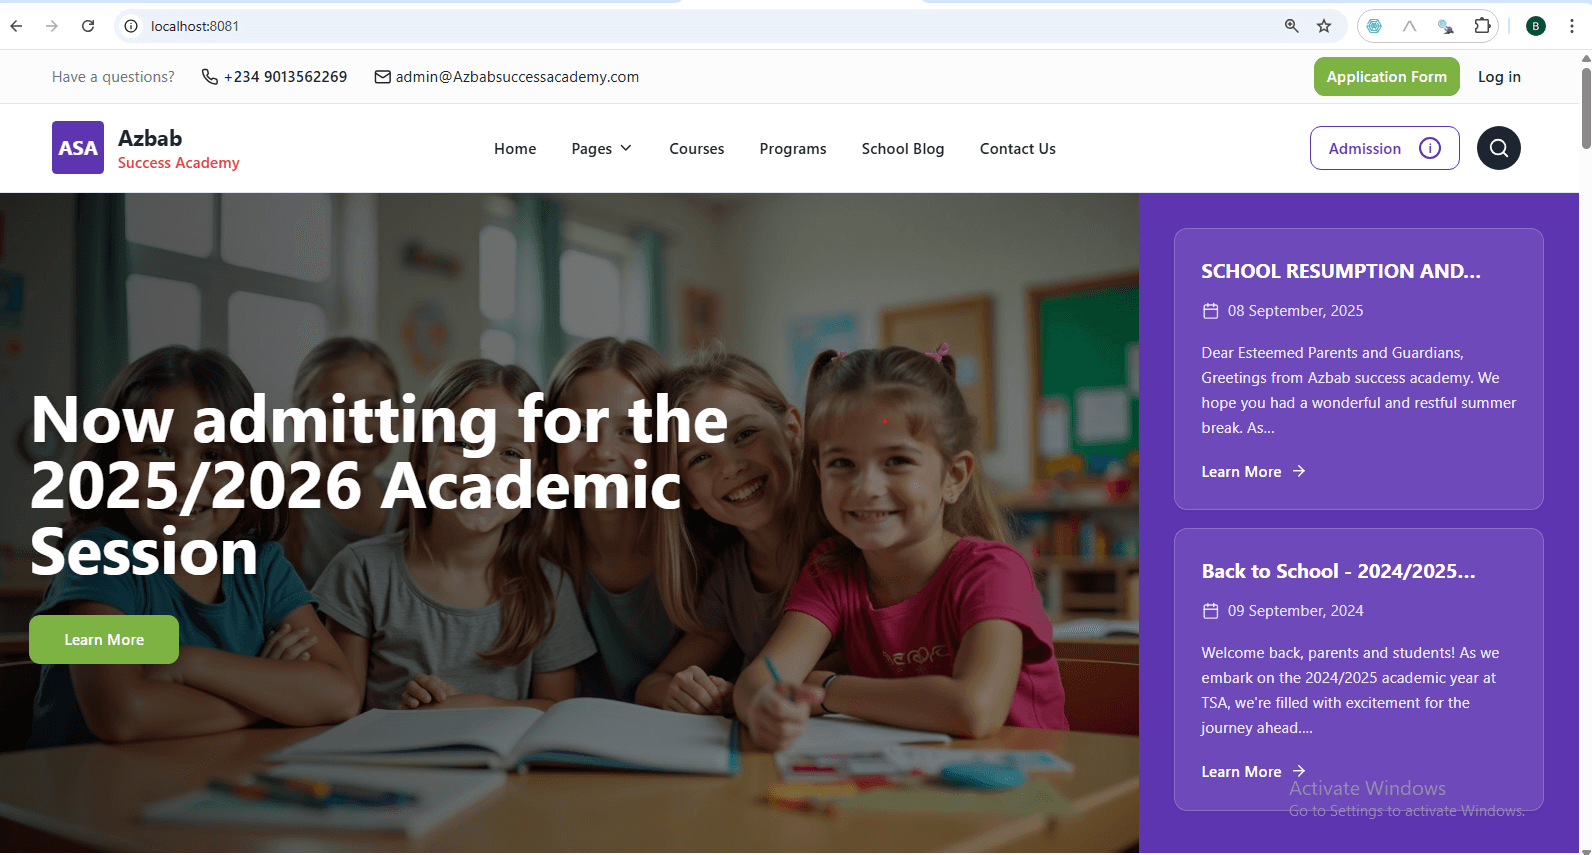Click the green Application Form button

1387,77
